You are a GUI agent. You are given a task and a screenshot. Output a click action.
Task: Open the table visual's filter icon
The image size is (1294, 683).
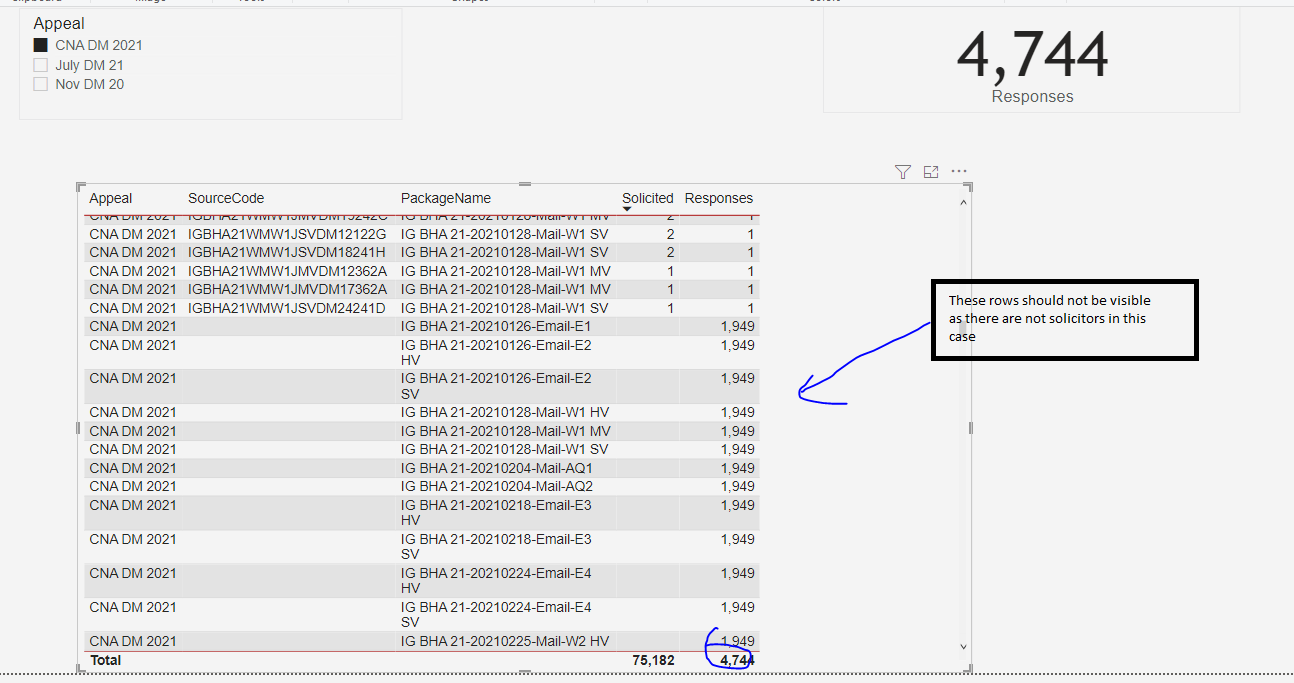tap(903, 172)
